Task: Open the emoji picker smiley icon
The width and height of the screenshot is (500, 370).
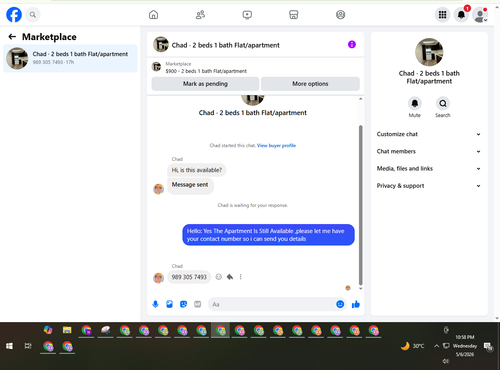Action: (x=340, y=304)
